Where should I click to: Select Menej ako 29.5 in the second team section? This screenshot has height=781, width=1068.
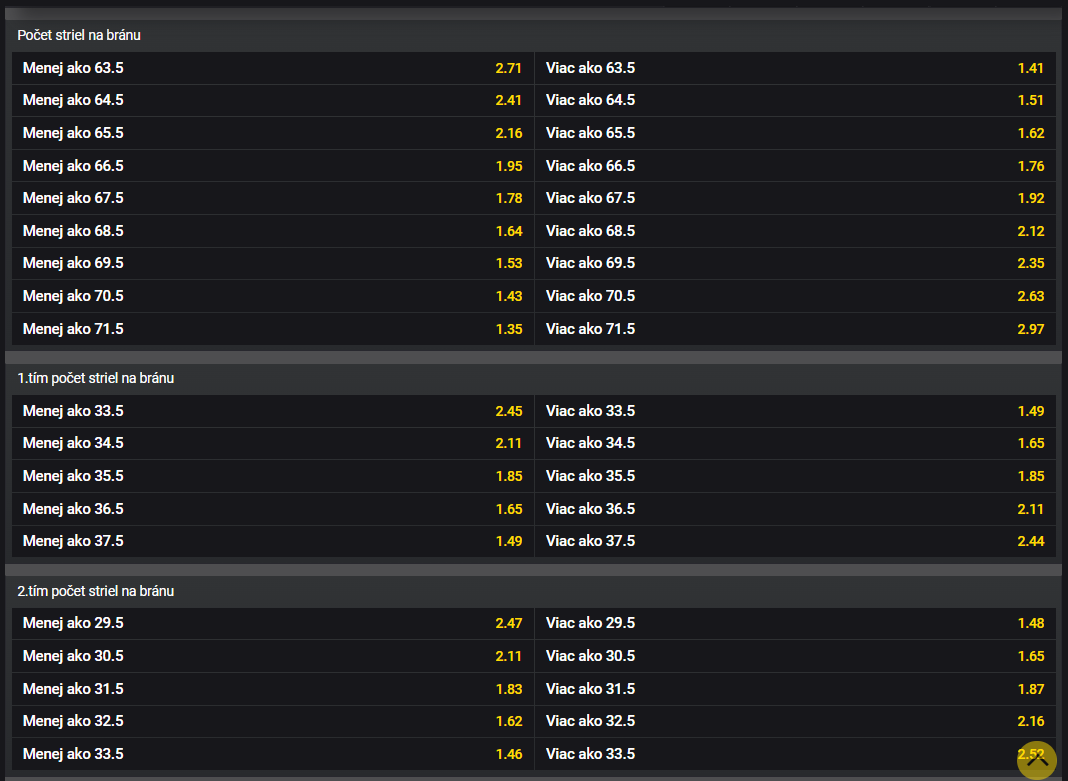point(272,622)
